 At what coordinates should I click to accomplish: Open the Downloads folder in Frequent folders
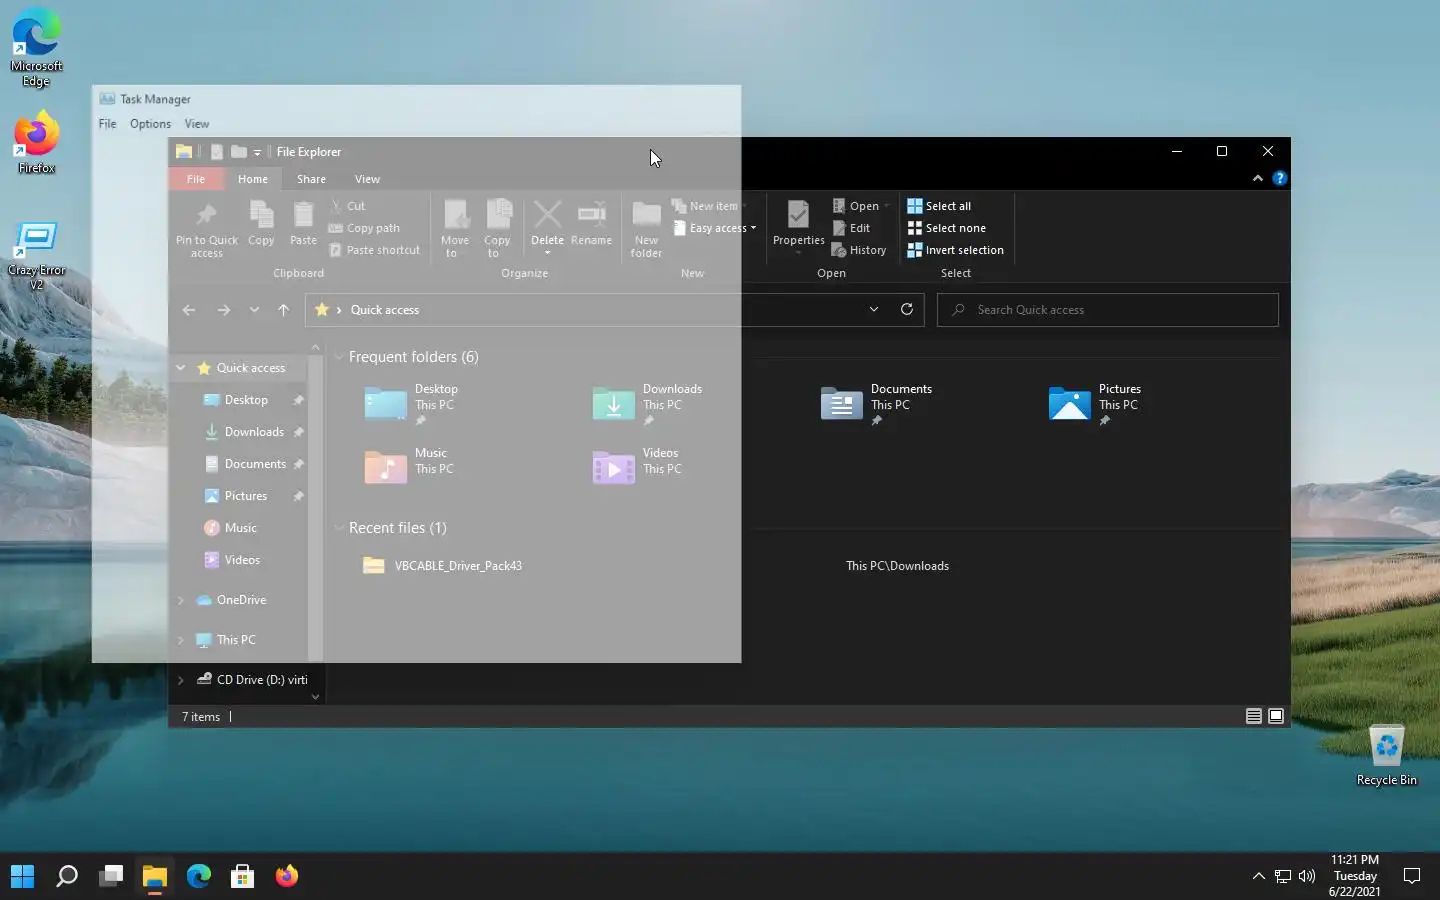click(647, 404)
